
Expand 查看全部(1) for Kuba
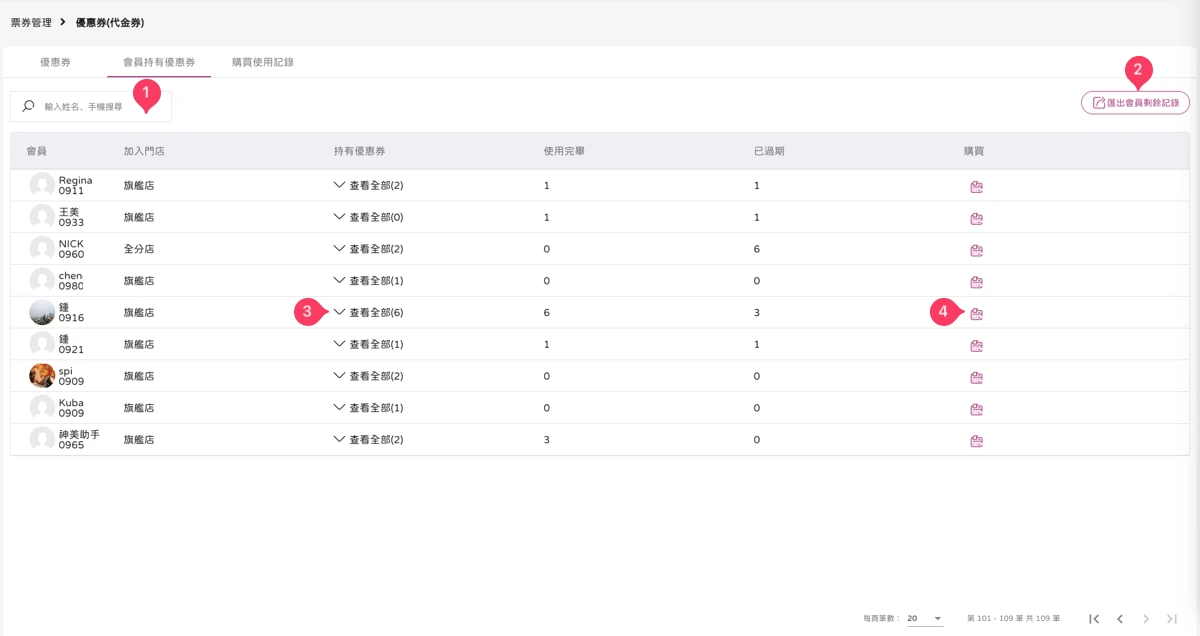pyautogui.click(x=368, y=408)
